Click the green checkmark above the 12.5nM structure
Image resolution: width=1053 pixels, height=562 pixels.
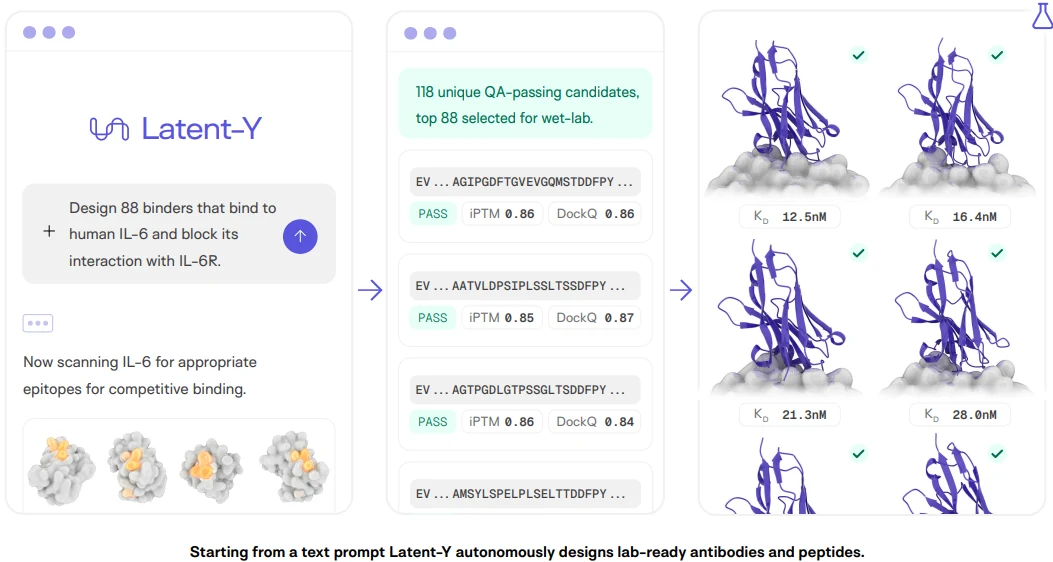(x=858, y=55)
